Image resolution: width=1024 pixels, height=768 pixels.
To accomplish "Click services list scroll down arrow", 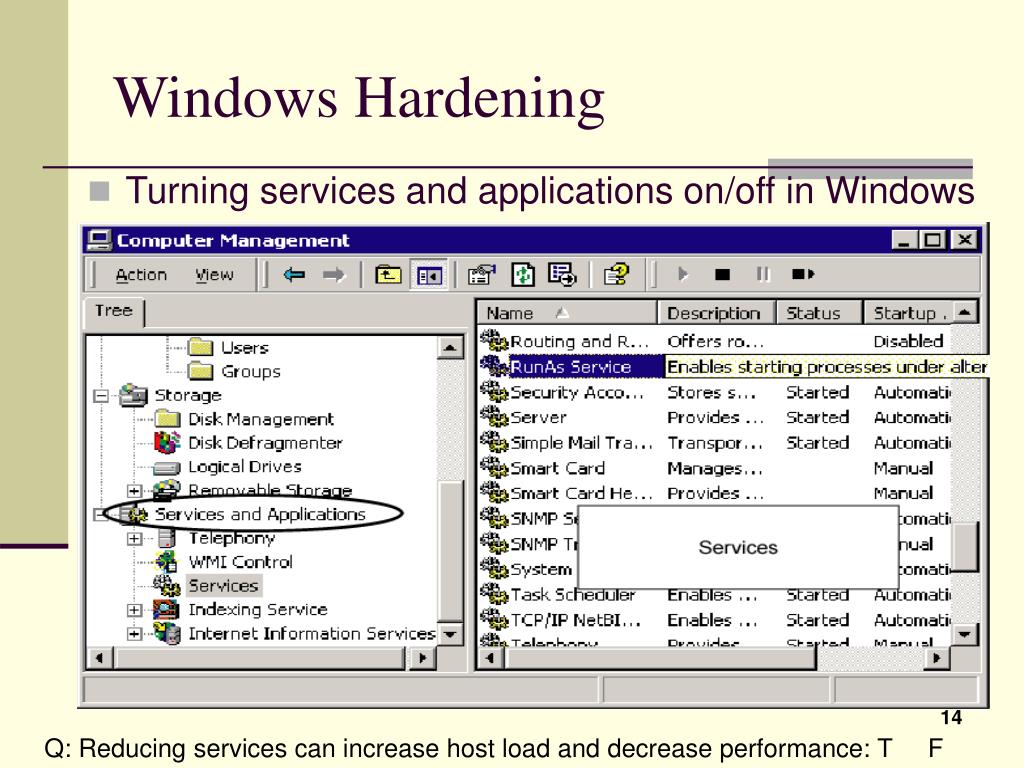I will 965,633.
